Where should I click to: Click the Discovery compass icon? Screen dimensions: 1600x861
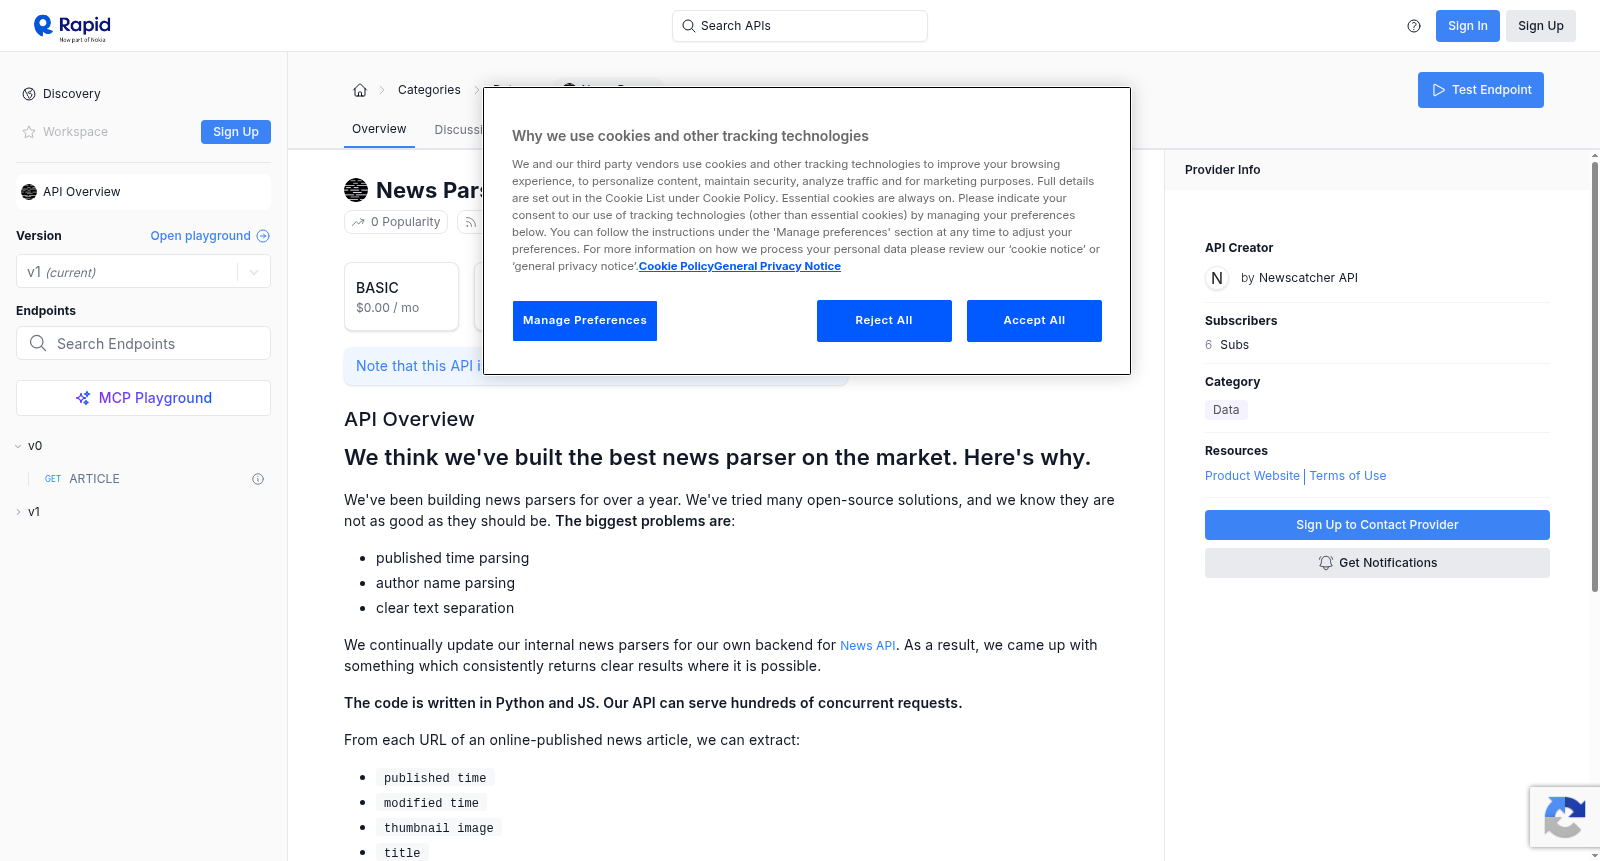[x=29, y=94]
